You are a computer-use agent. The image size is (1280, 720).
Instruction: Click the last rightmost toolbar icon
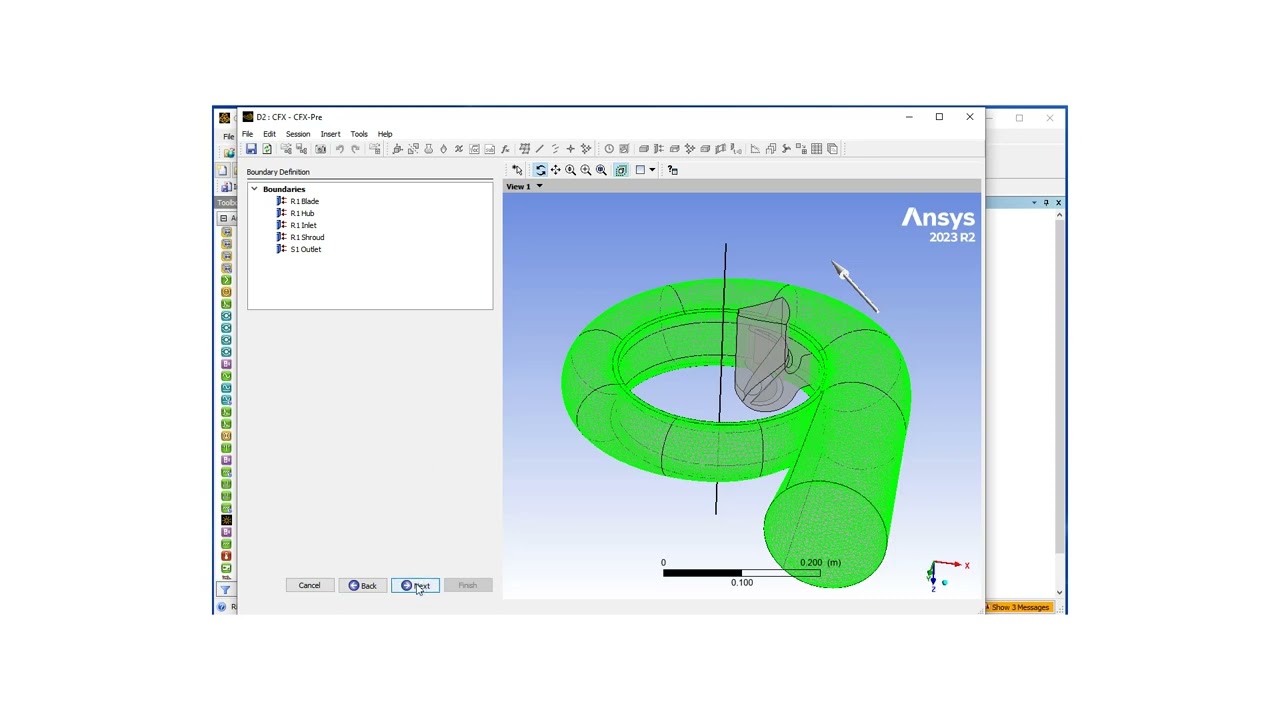[x=832, y=149]
